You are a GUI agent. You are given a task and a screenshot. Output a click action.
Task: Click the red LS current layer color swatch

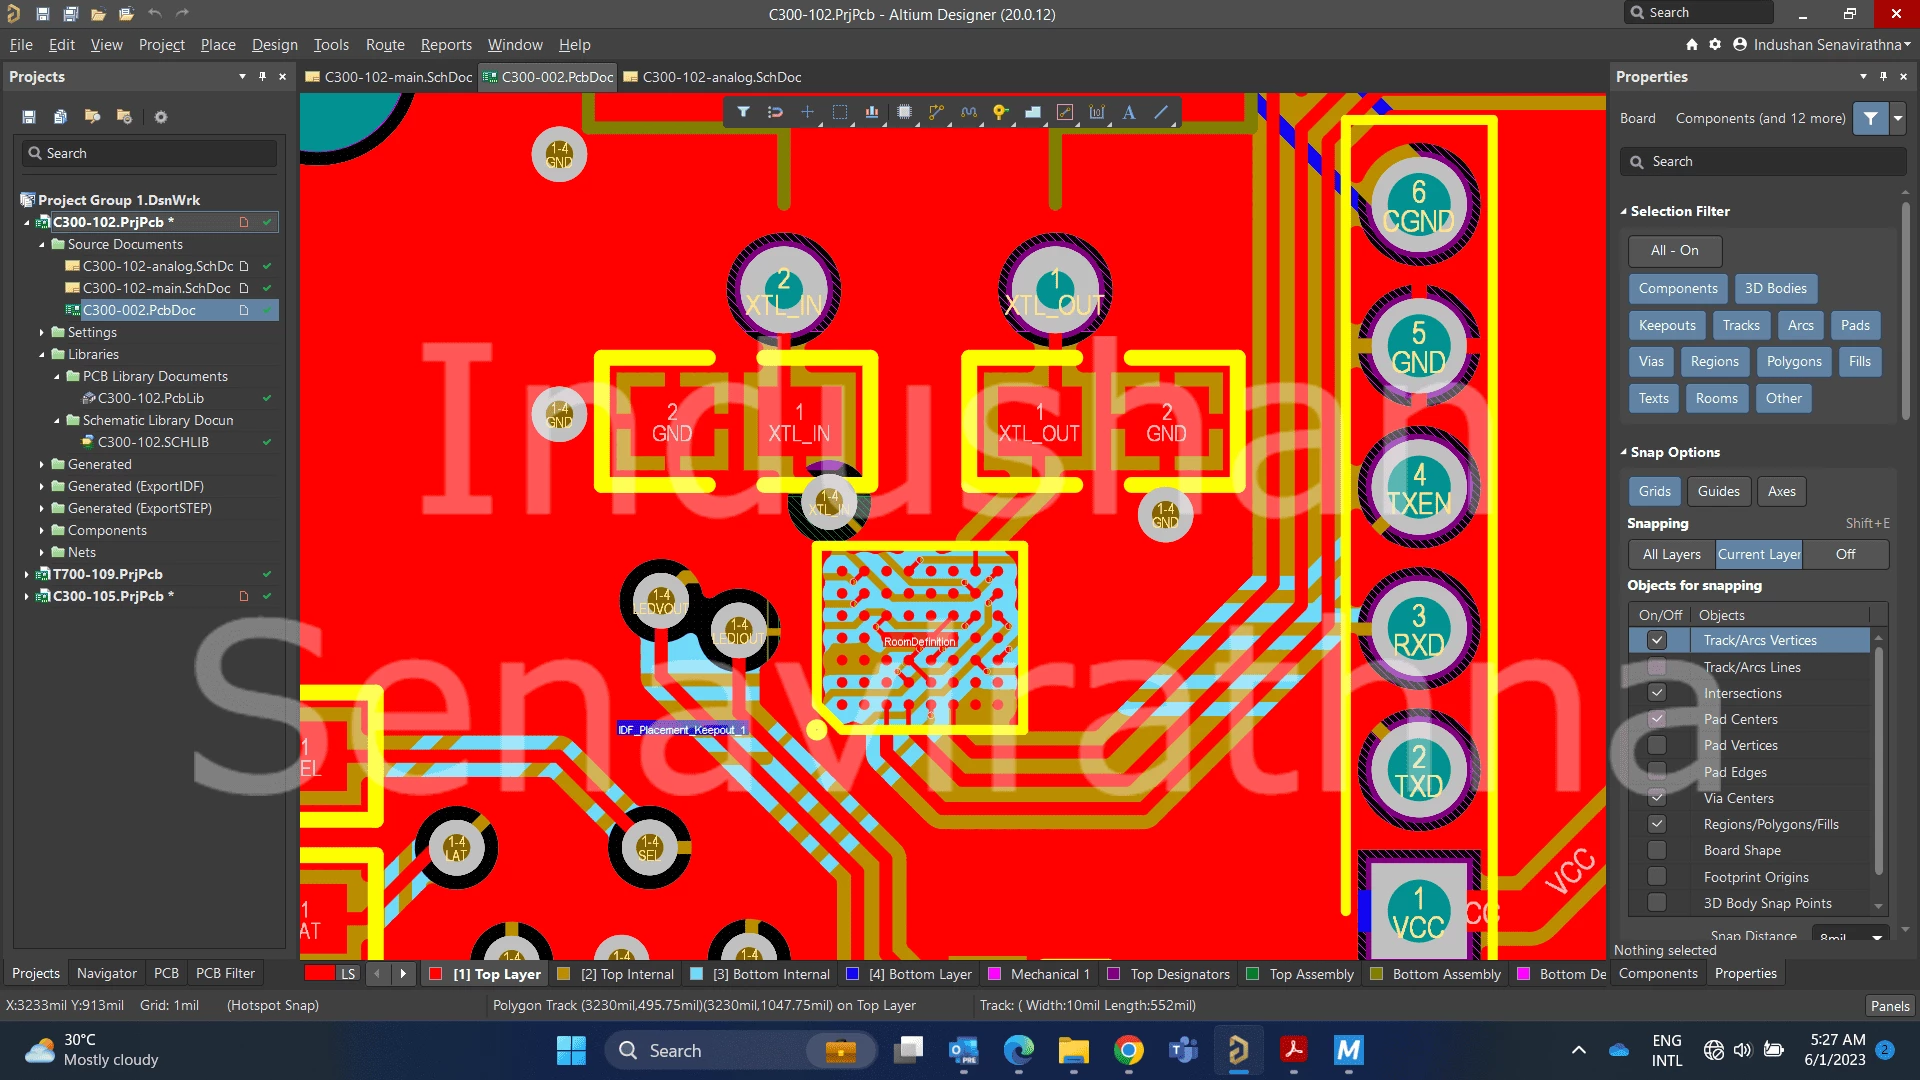(x=320, y=973)
